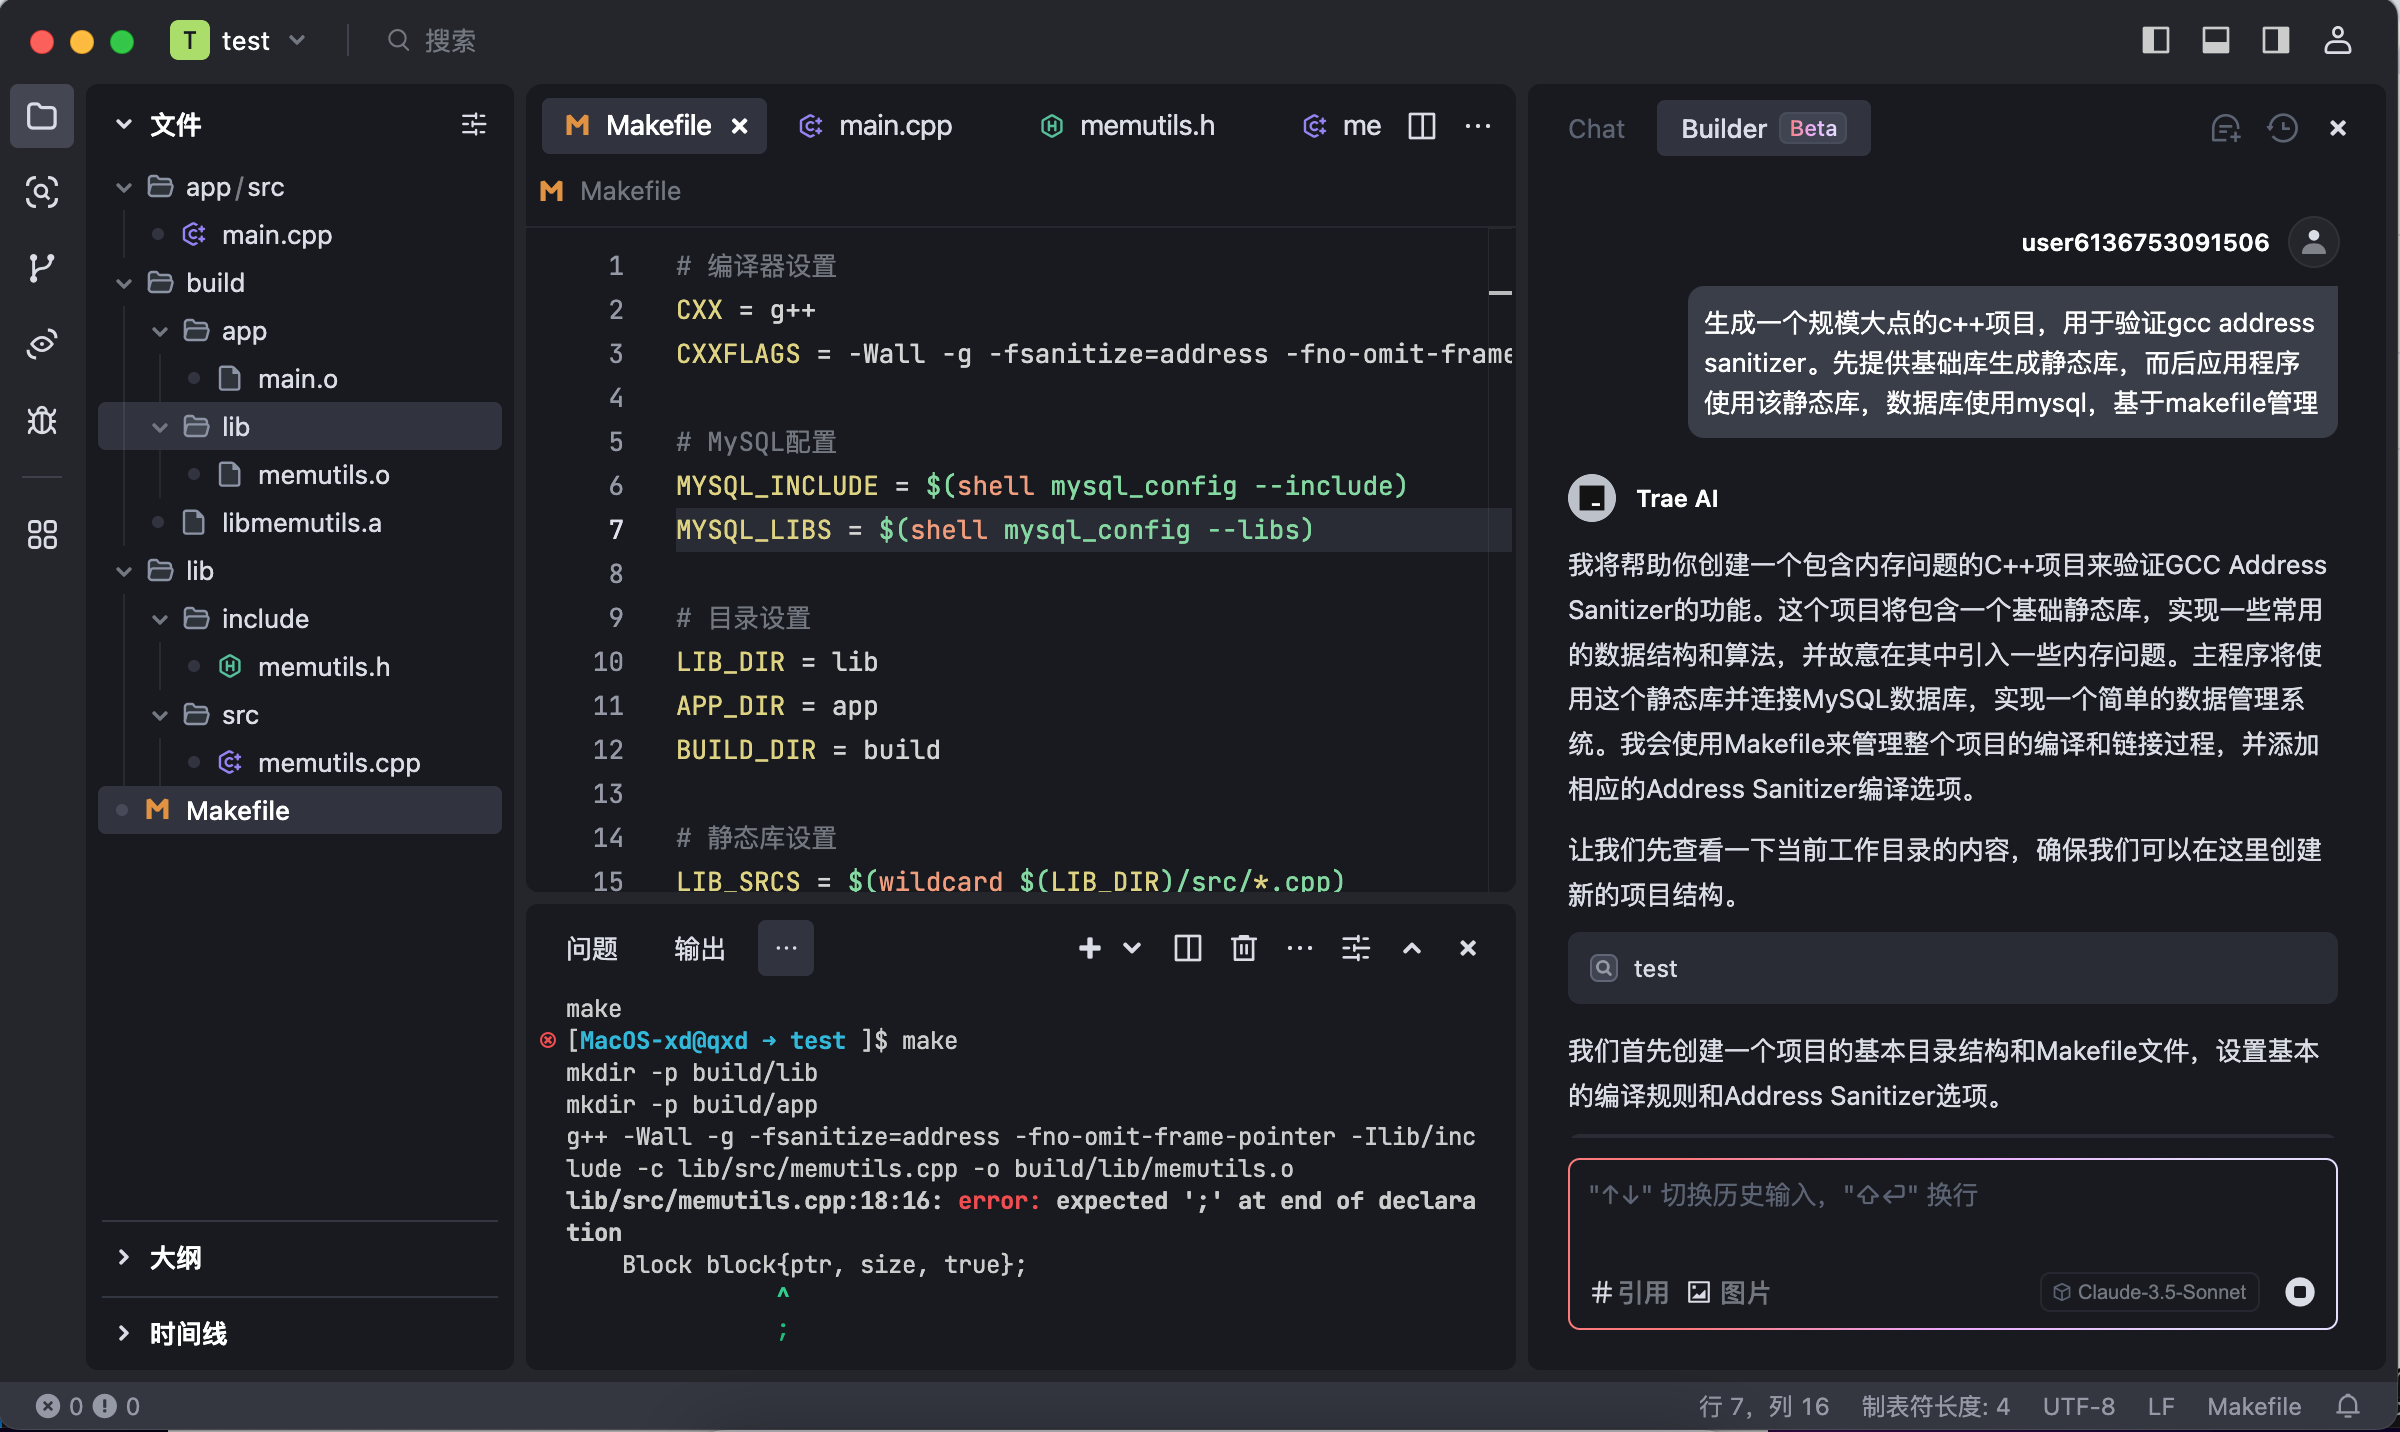Delete the terminal with trash icon
2400x1432 pixels.
[1244, 948]
